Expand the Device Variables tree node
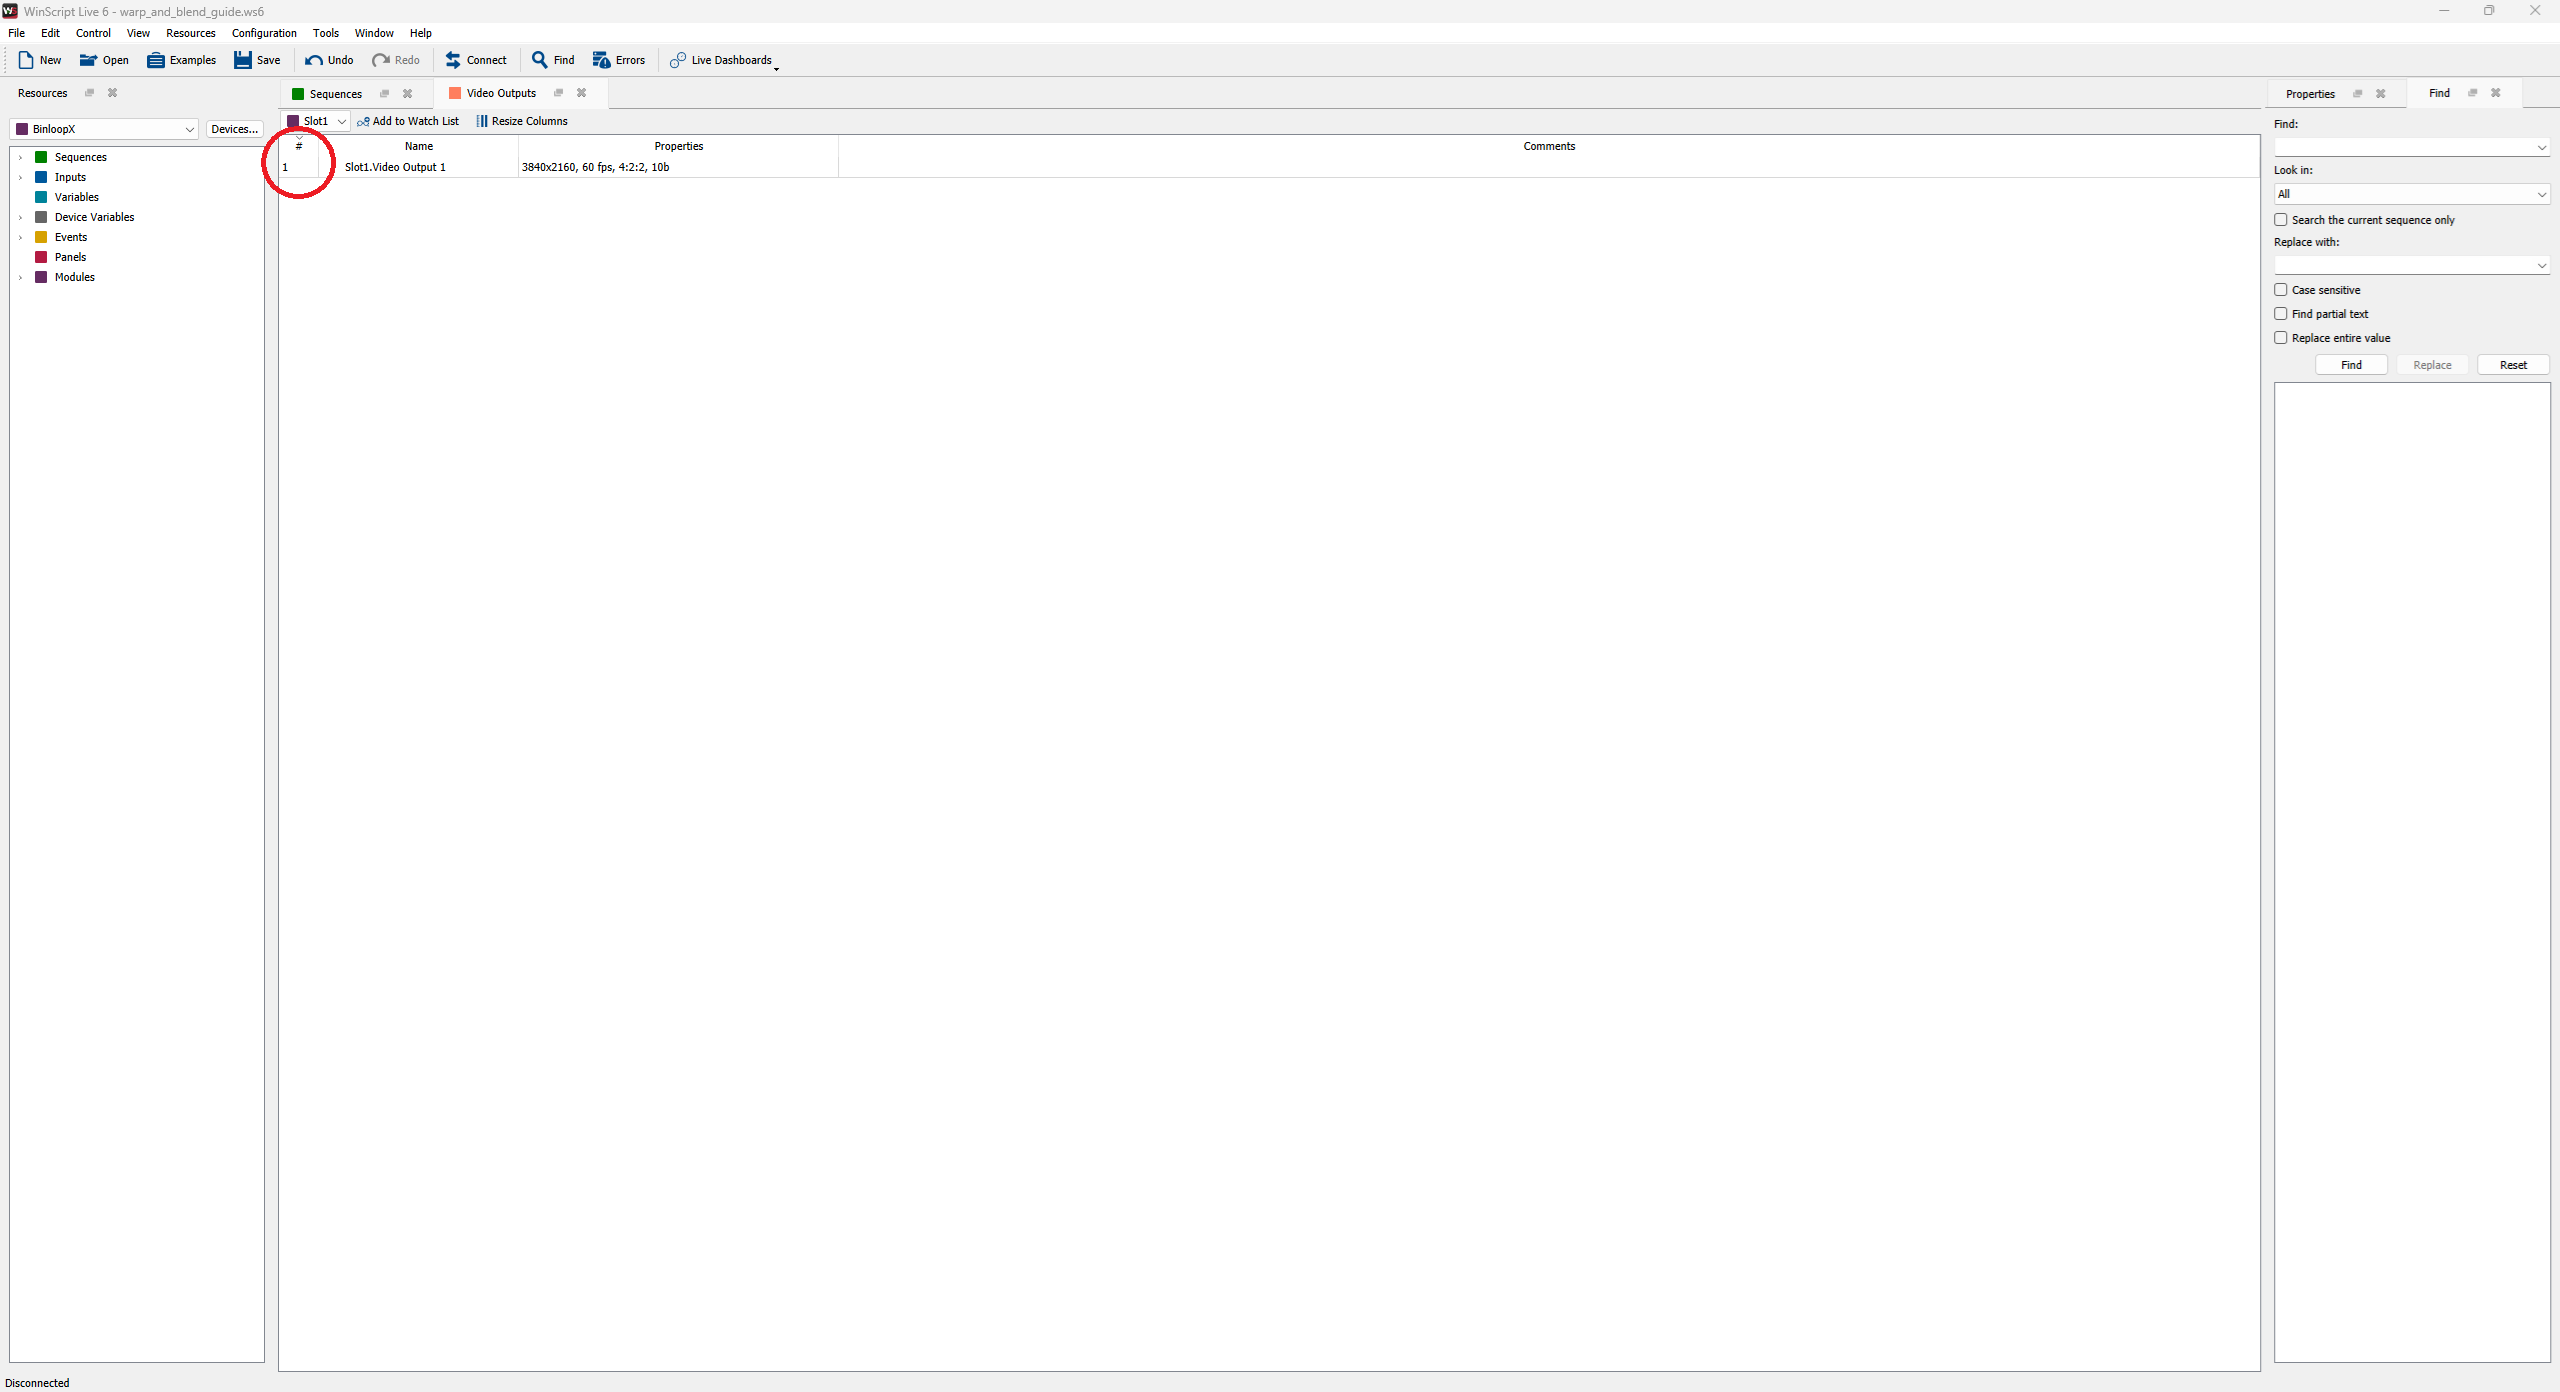Image resolution: width=2560 pixels, height=1392 pixels. click(x=20, y=217)
